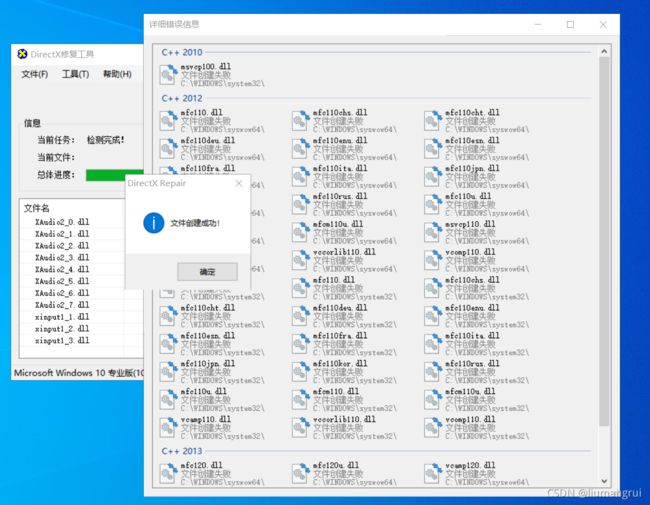The height and width of the screenshot is (505, 650).
Task: Close the DirectX Repair message dialog
Action: point(239,183)
